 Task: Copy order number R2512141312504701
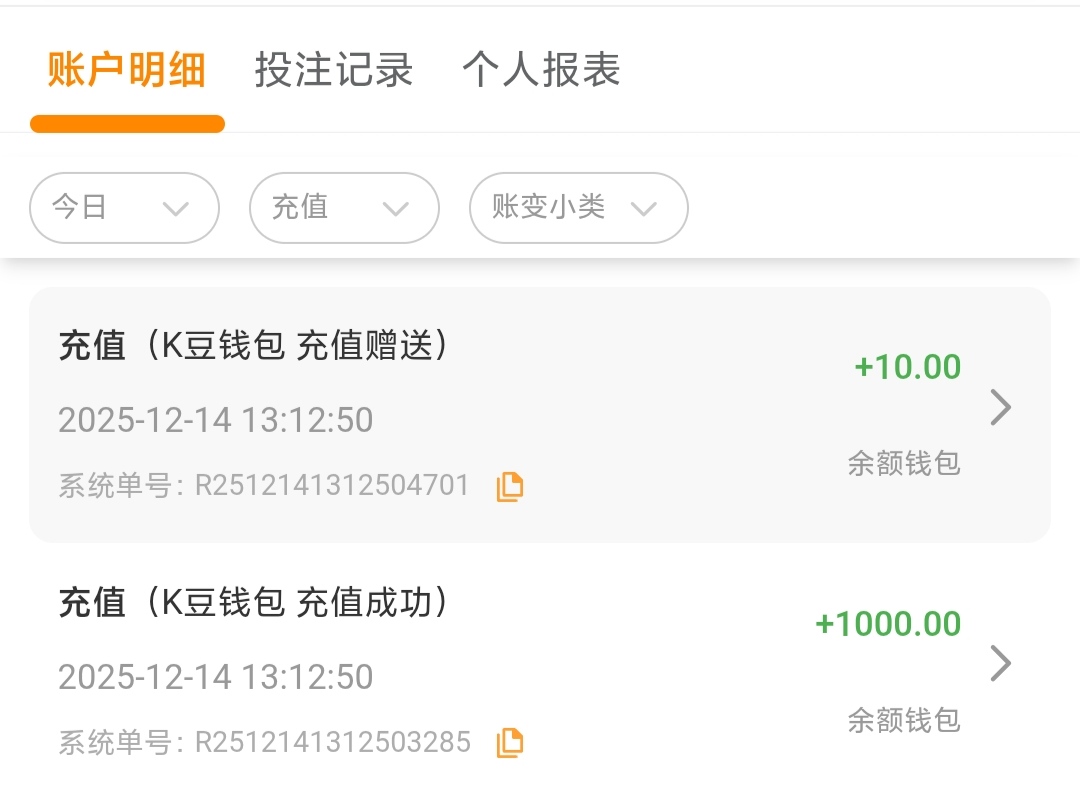[x=510, y=487]
